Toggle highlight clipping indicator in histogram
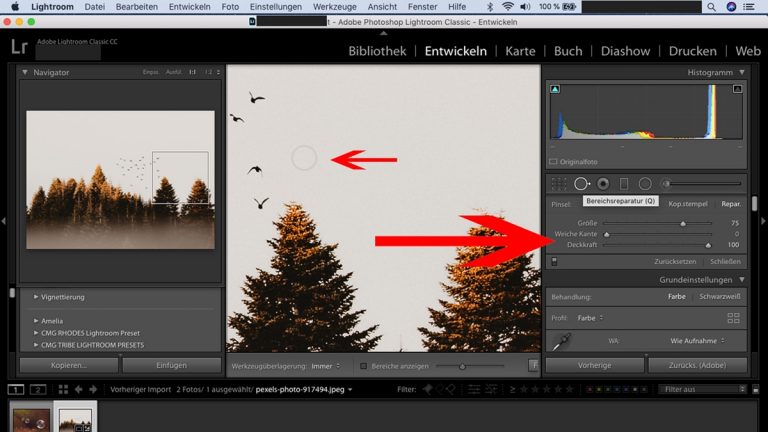The height and width of the screenshot is (432, 768). [x=738, y=90]
